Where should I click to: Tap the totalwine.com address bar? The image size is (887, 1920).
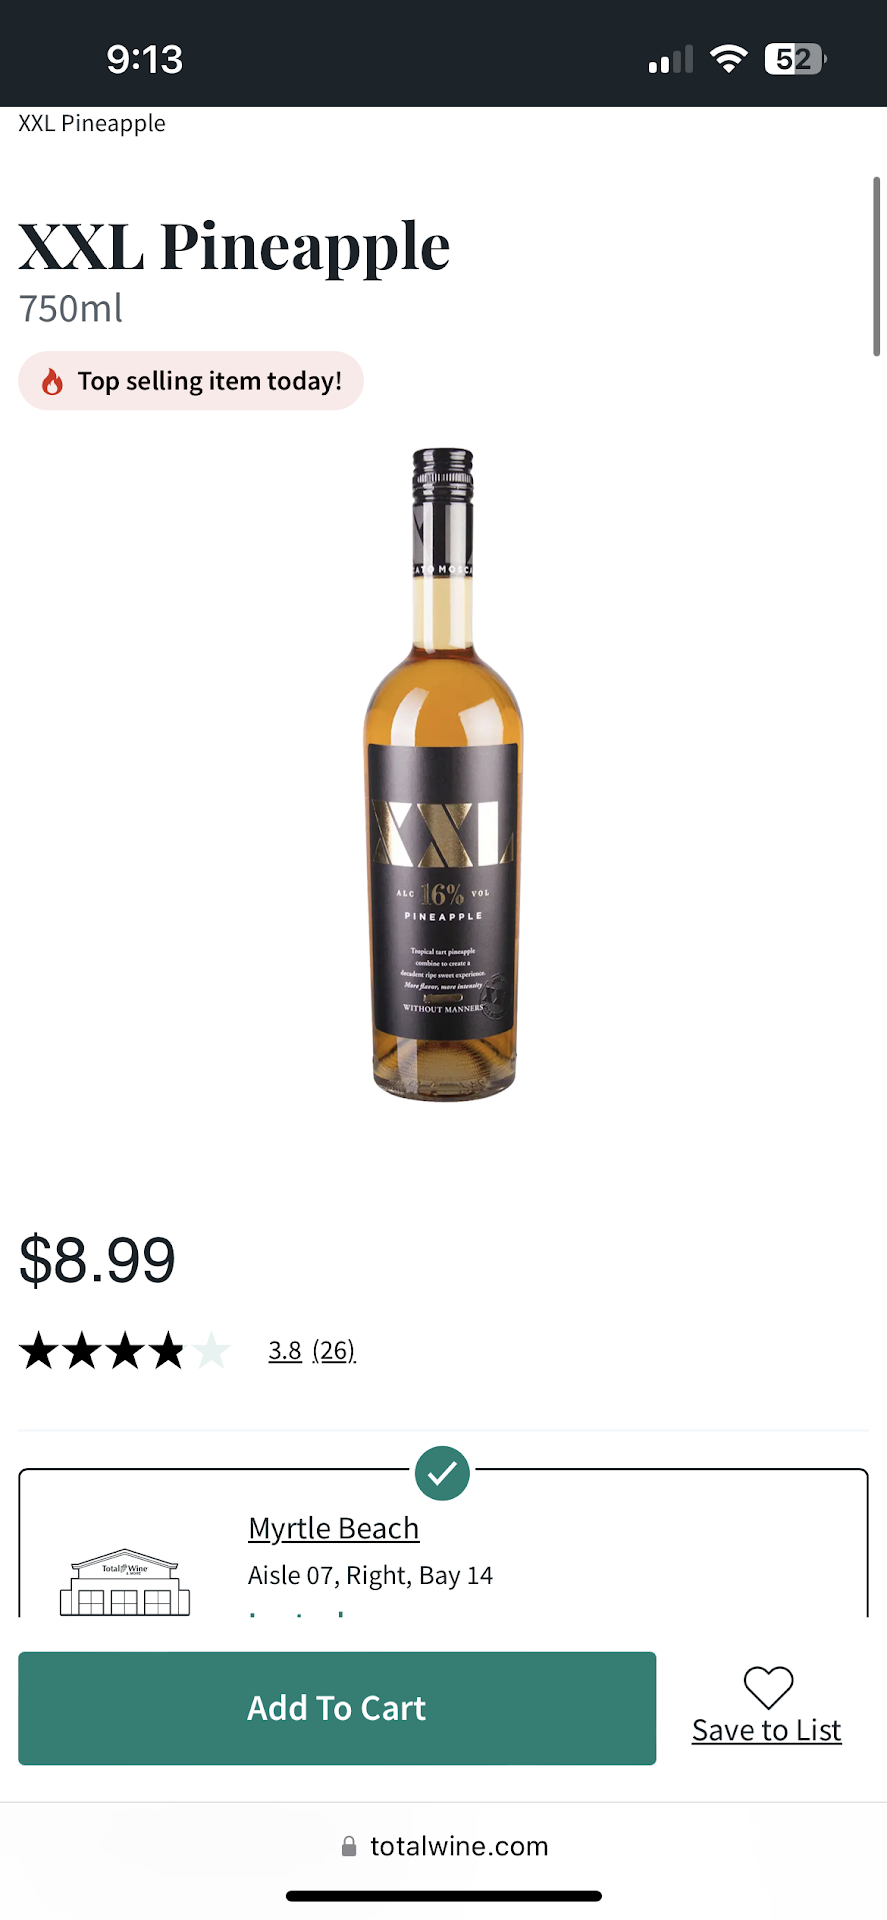tap(444, 1846)
